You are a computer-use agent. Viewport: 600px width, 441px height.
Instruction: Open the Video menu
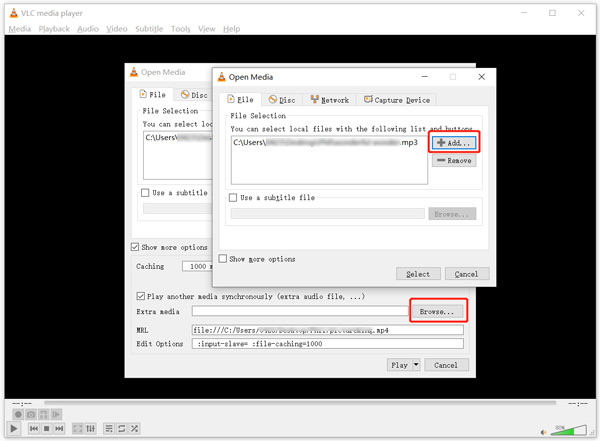click(117, 29)
